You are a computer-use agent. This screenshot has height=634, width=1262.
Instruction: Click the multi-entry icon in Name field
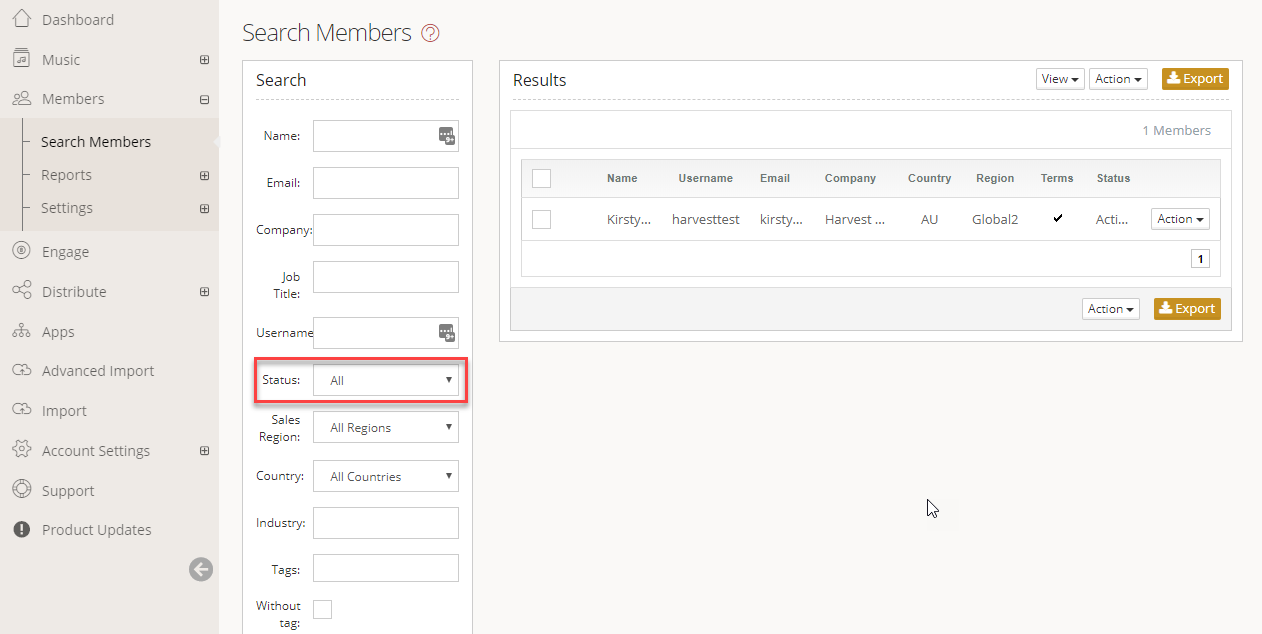click(447, 136)
